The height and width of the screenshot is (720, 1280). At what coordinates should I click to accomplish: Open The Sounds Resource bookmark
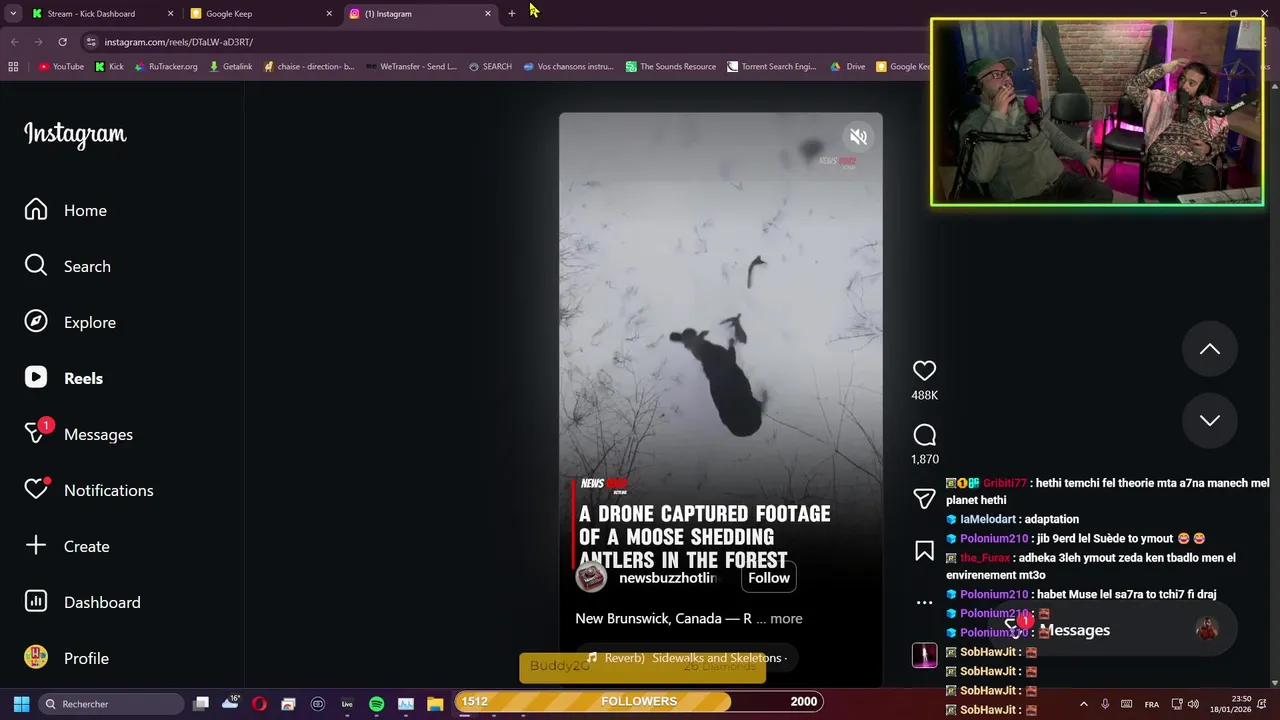[671, 67]
